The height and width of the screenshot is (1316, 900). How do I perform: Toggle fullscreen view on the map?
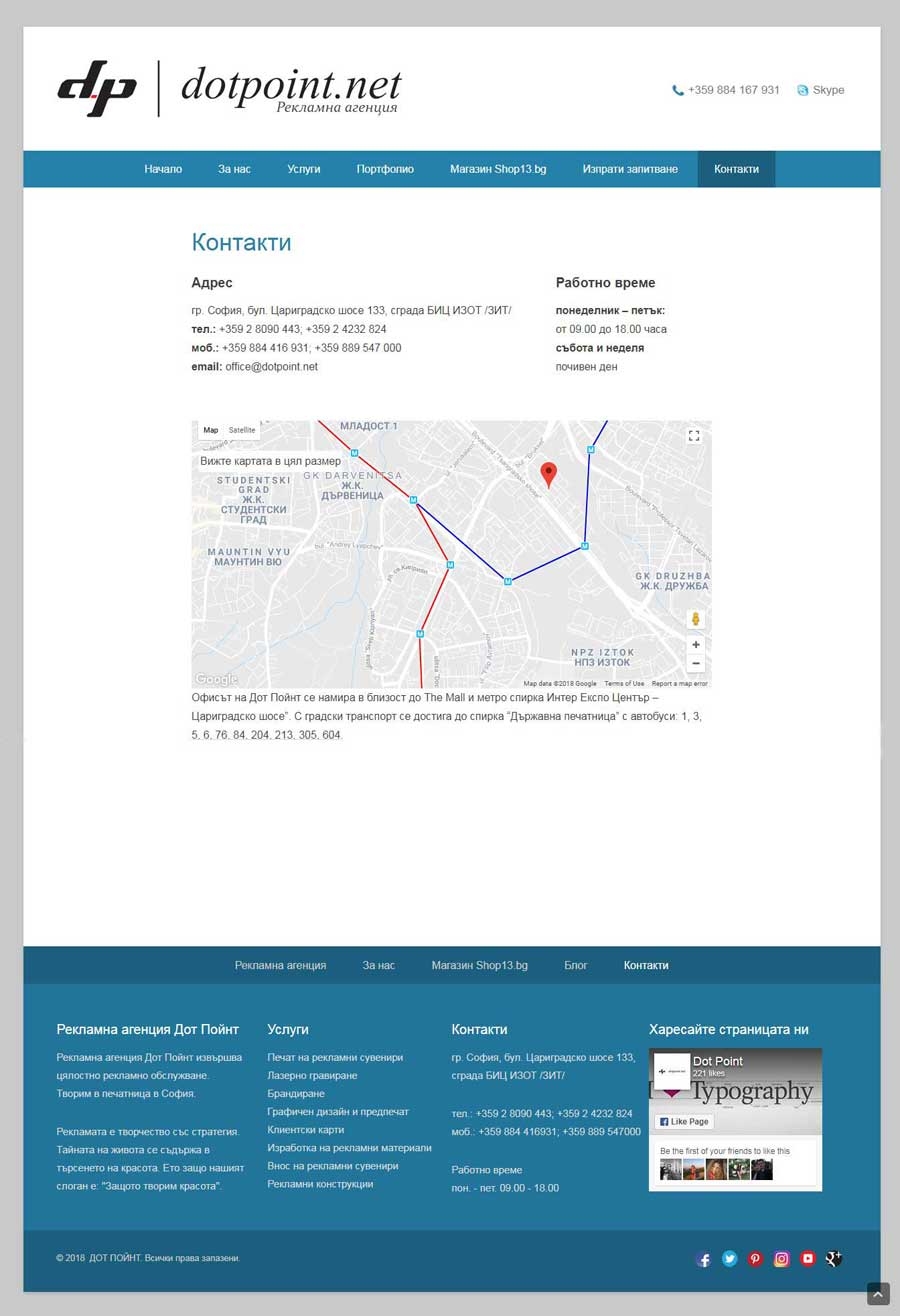(694, 435)
